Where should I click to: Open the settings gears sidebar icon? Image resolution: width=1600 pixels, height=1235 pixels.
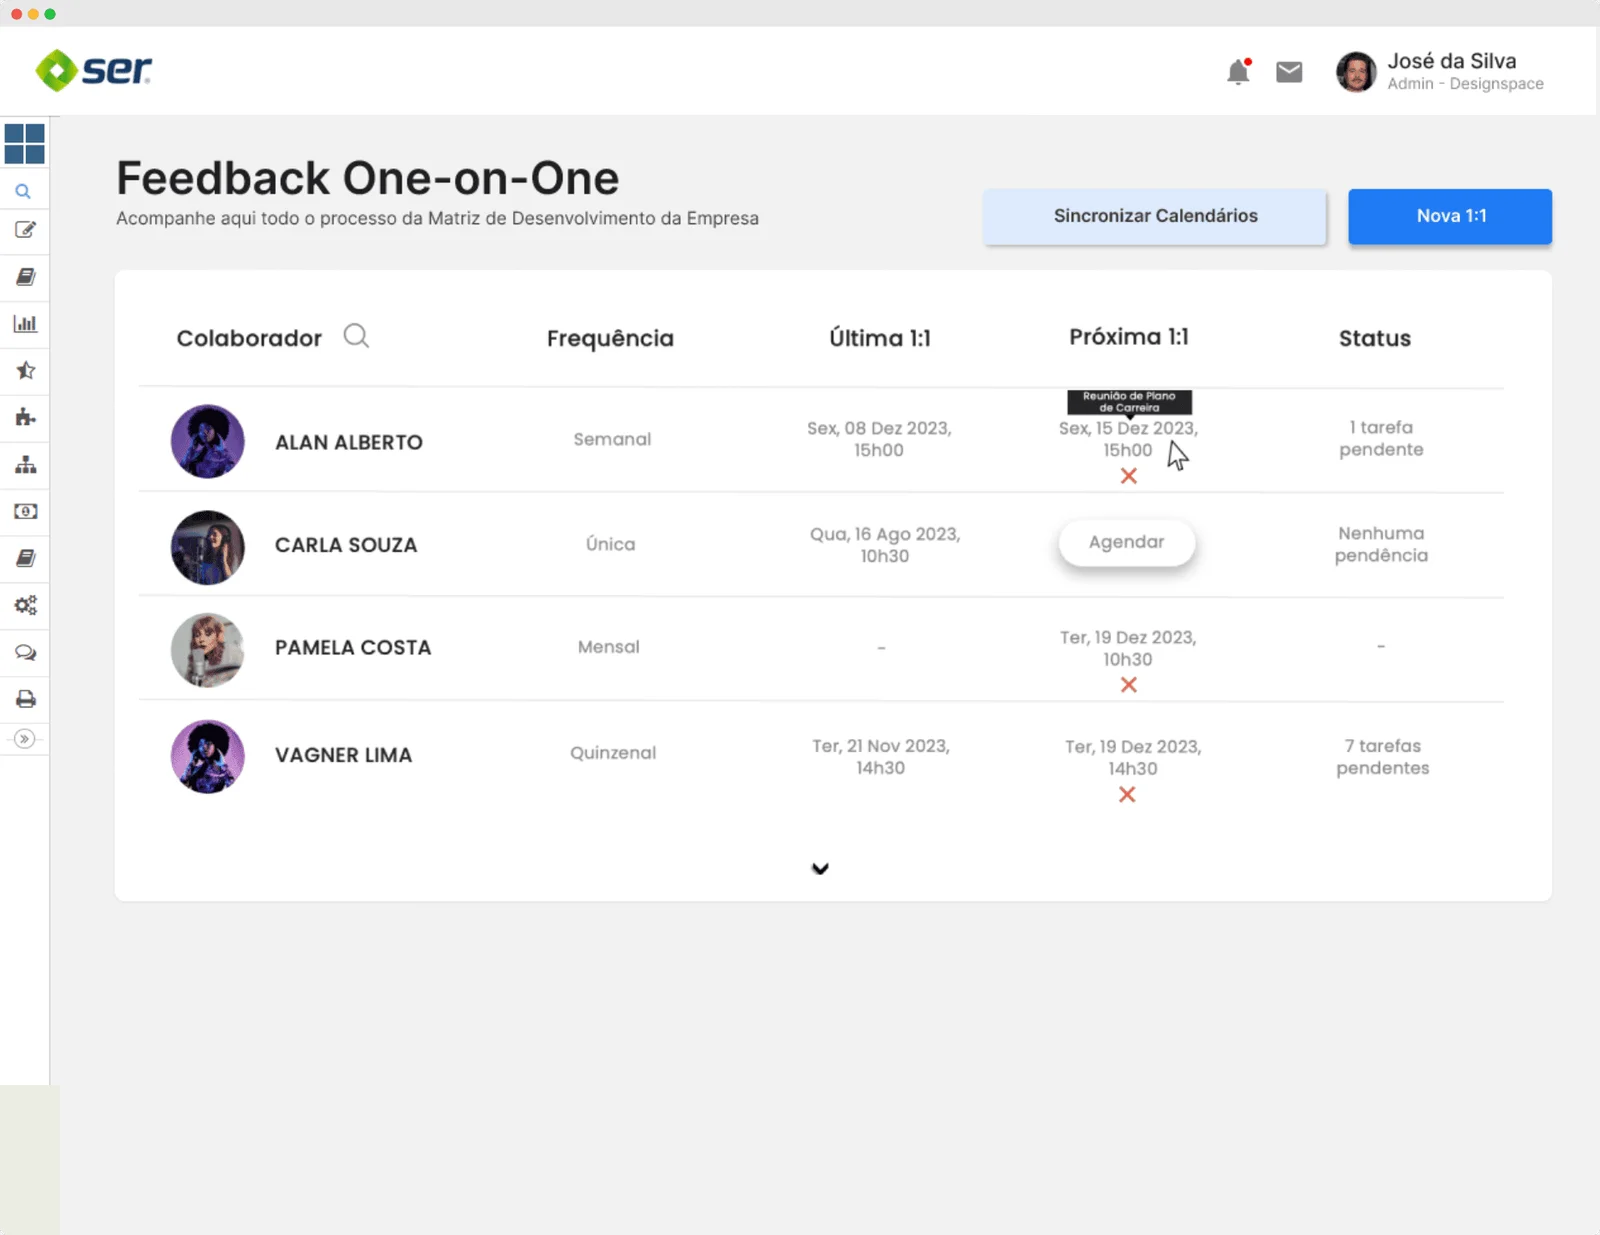pyautogui.click(x=25, y=605)
